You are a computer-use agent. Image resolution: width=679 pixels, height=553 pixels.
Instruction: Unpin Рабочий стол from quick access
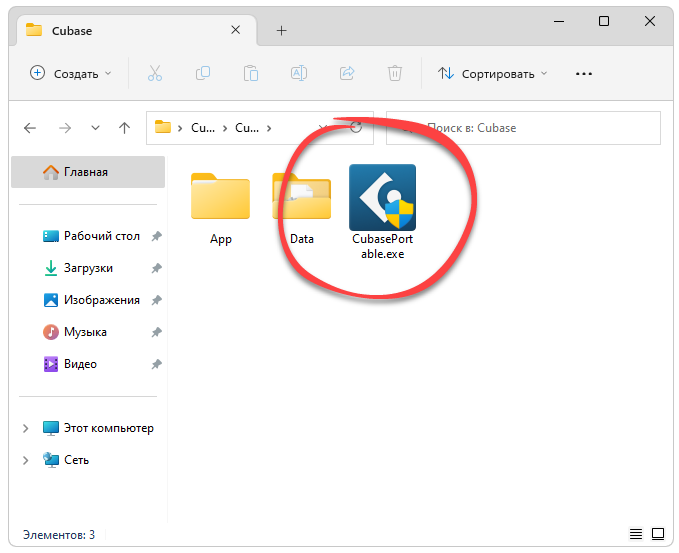pos(156,236)
